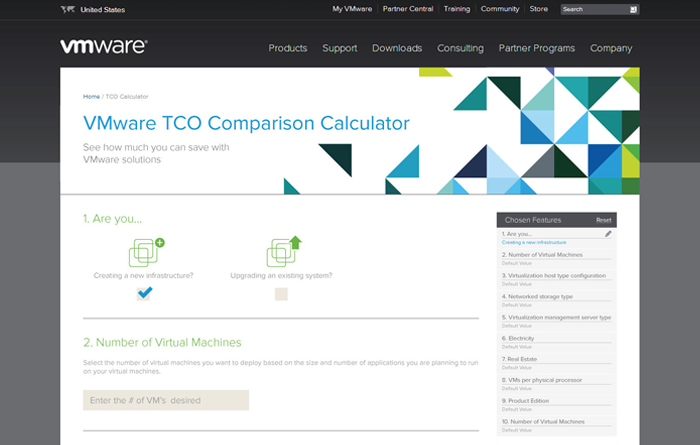Click the 'TCO Calculator' breadcrumb text
The image size is (700, 445).
(127, 96)
